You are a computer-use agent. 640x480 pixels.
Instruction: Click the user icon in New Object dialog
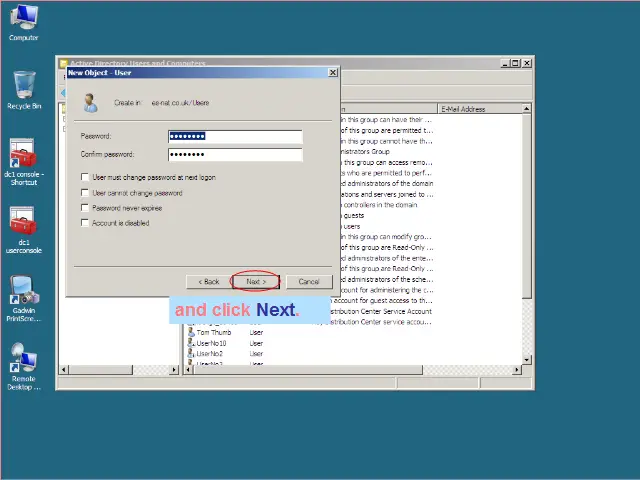(90, 102)
